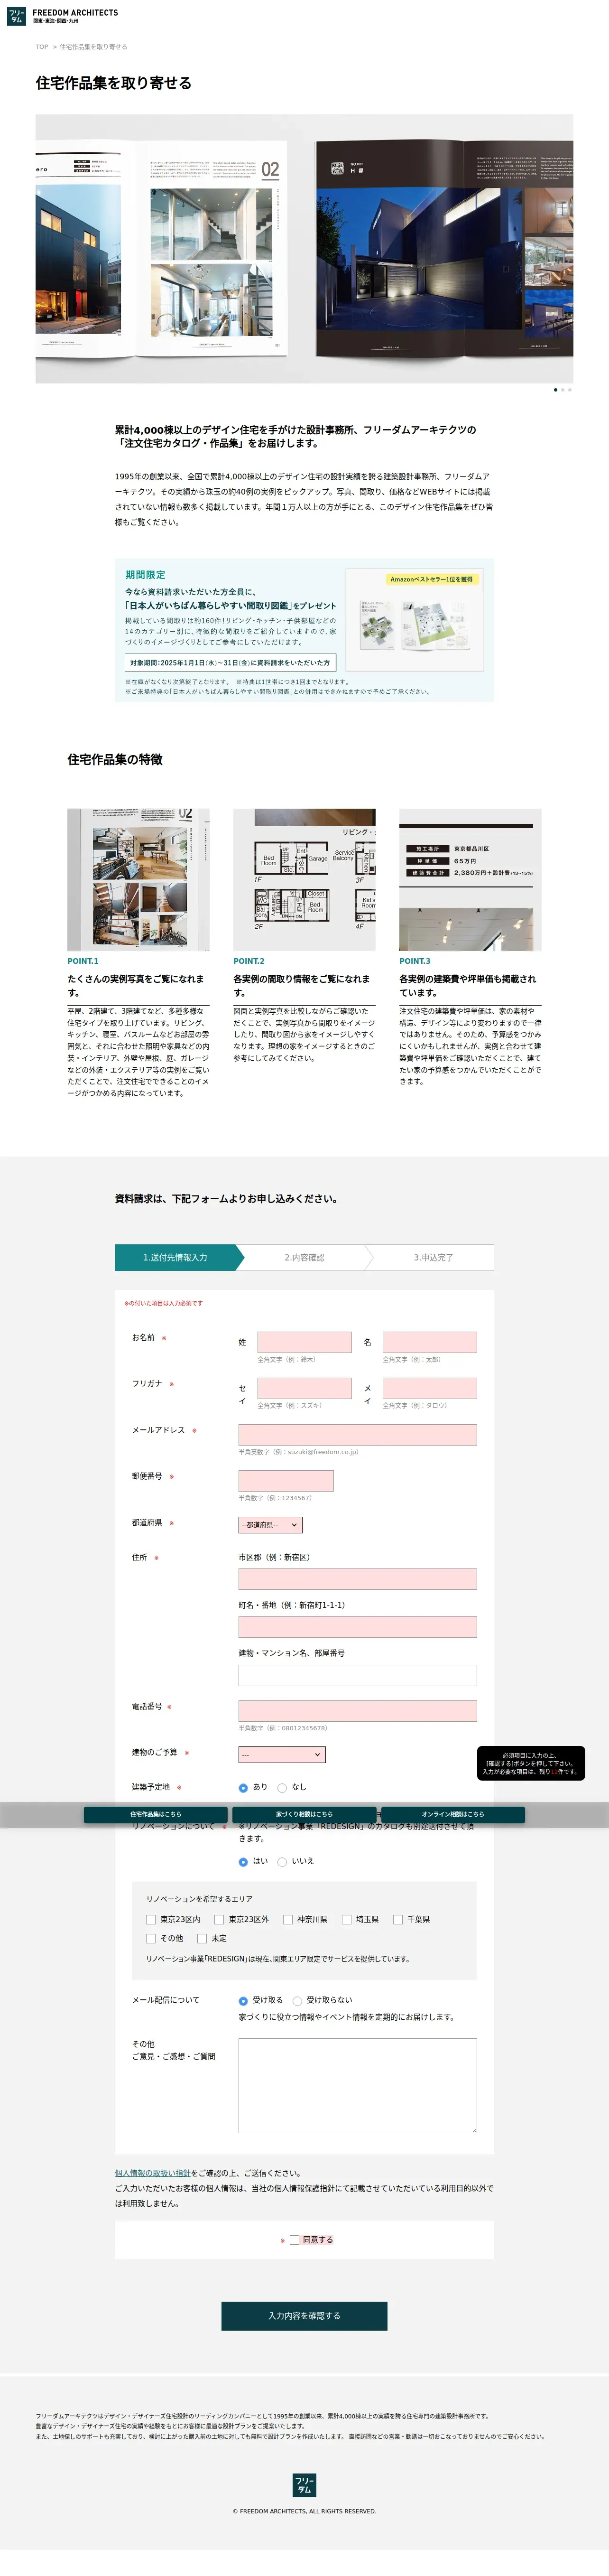
Task: Select the third carousel dot indicator
Action: pyautogui.click(x=570, y=390)
